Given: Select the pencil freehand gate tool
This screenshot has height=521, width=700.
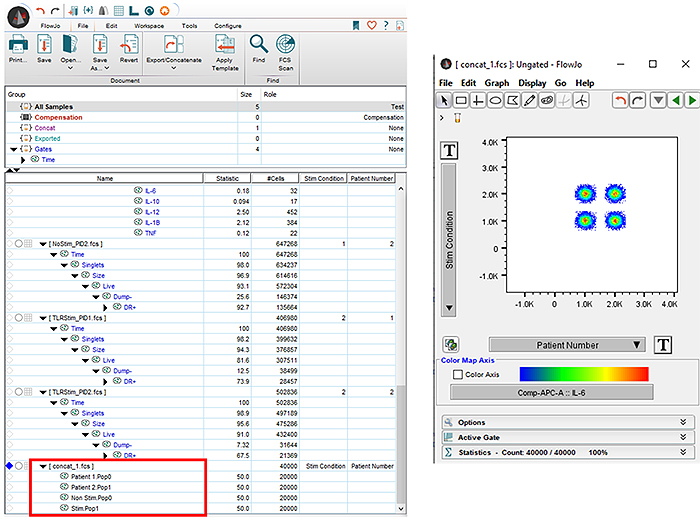Looking at the screenshot, I should (531, 101).
